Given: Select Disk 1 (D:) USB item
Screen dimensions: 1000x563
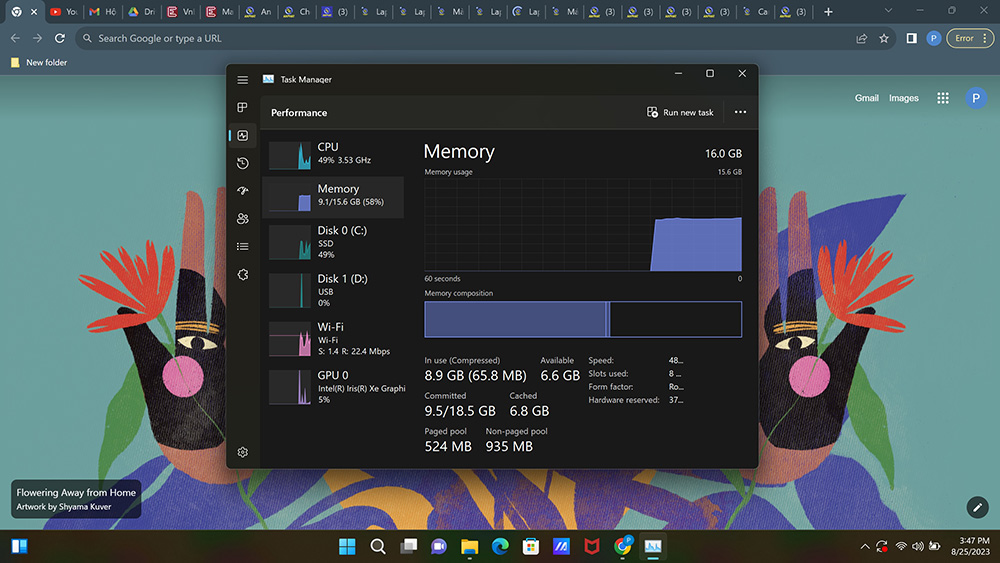Looking at the screenshot, I should tap(333, 290).
